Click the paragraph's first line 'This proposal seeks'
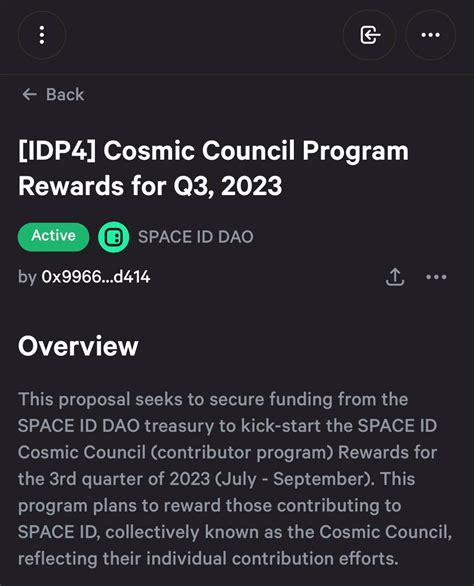Image resolution: width=474 pixels, height=586 pixels. pos(213,399)
